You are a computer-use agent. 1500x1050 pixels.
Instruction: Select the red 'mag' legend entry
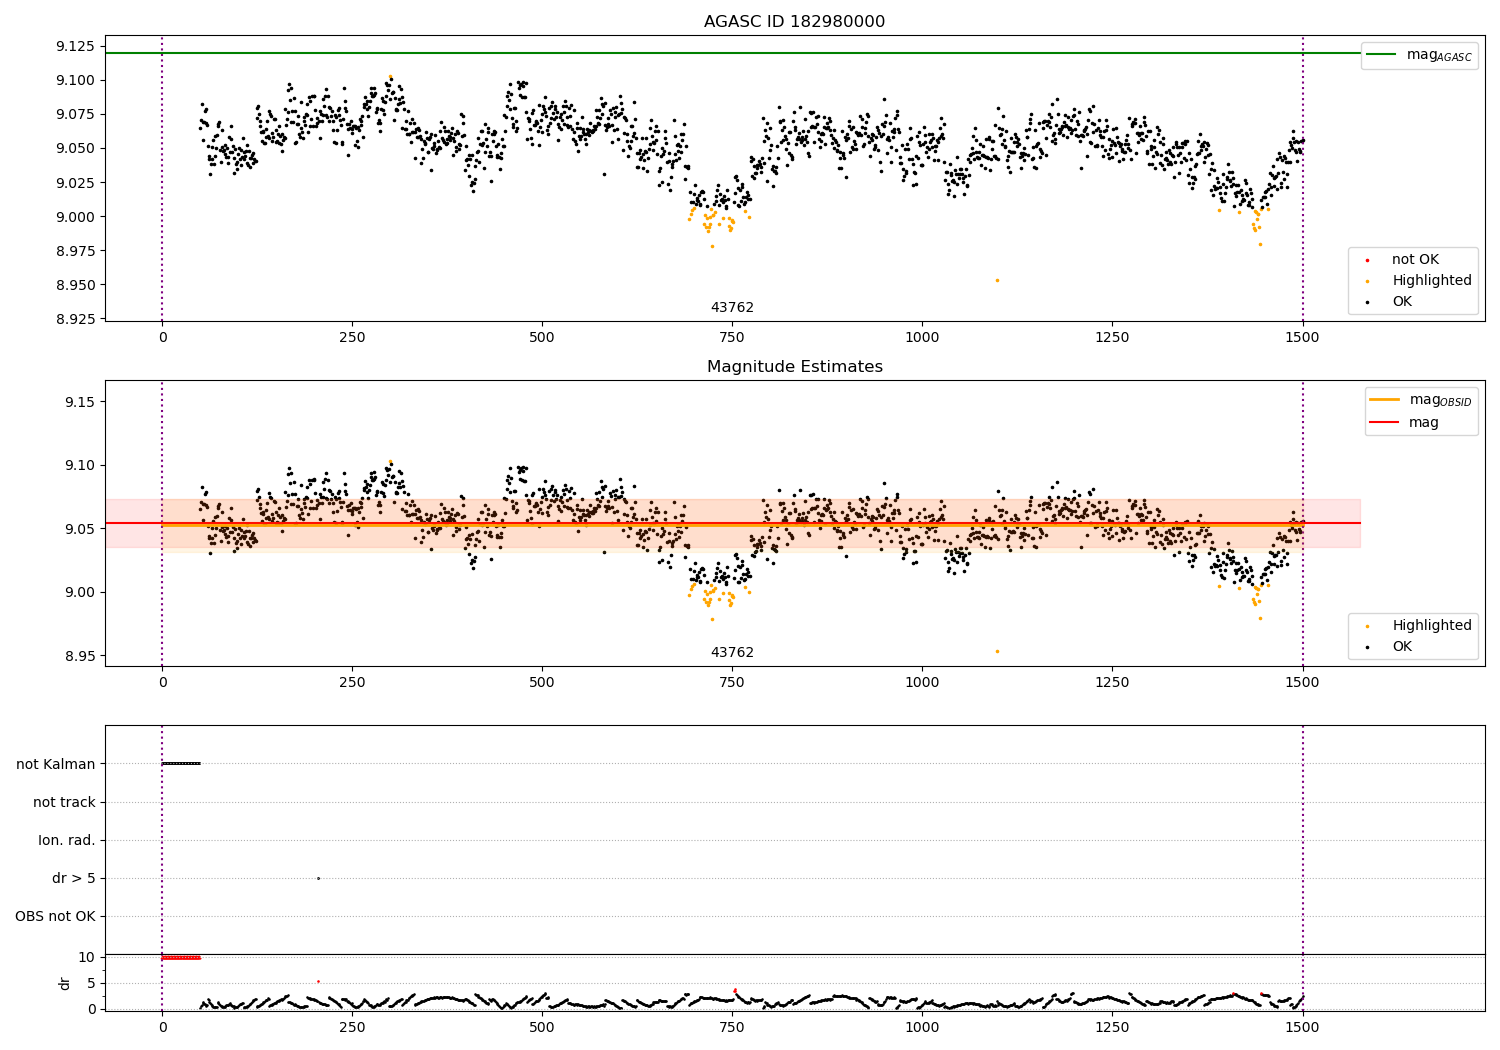pos(1384,423)
